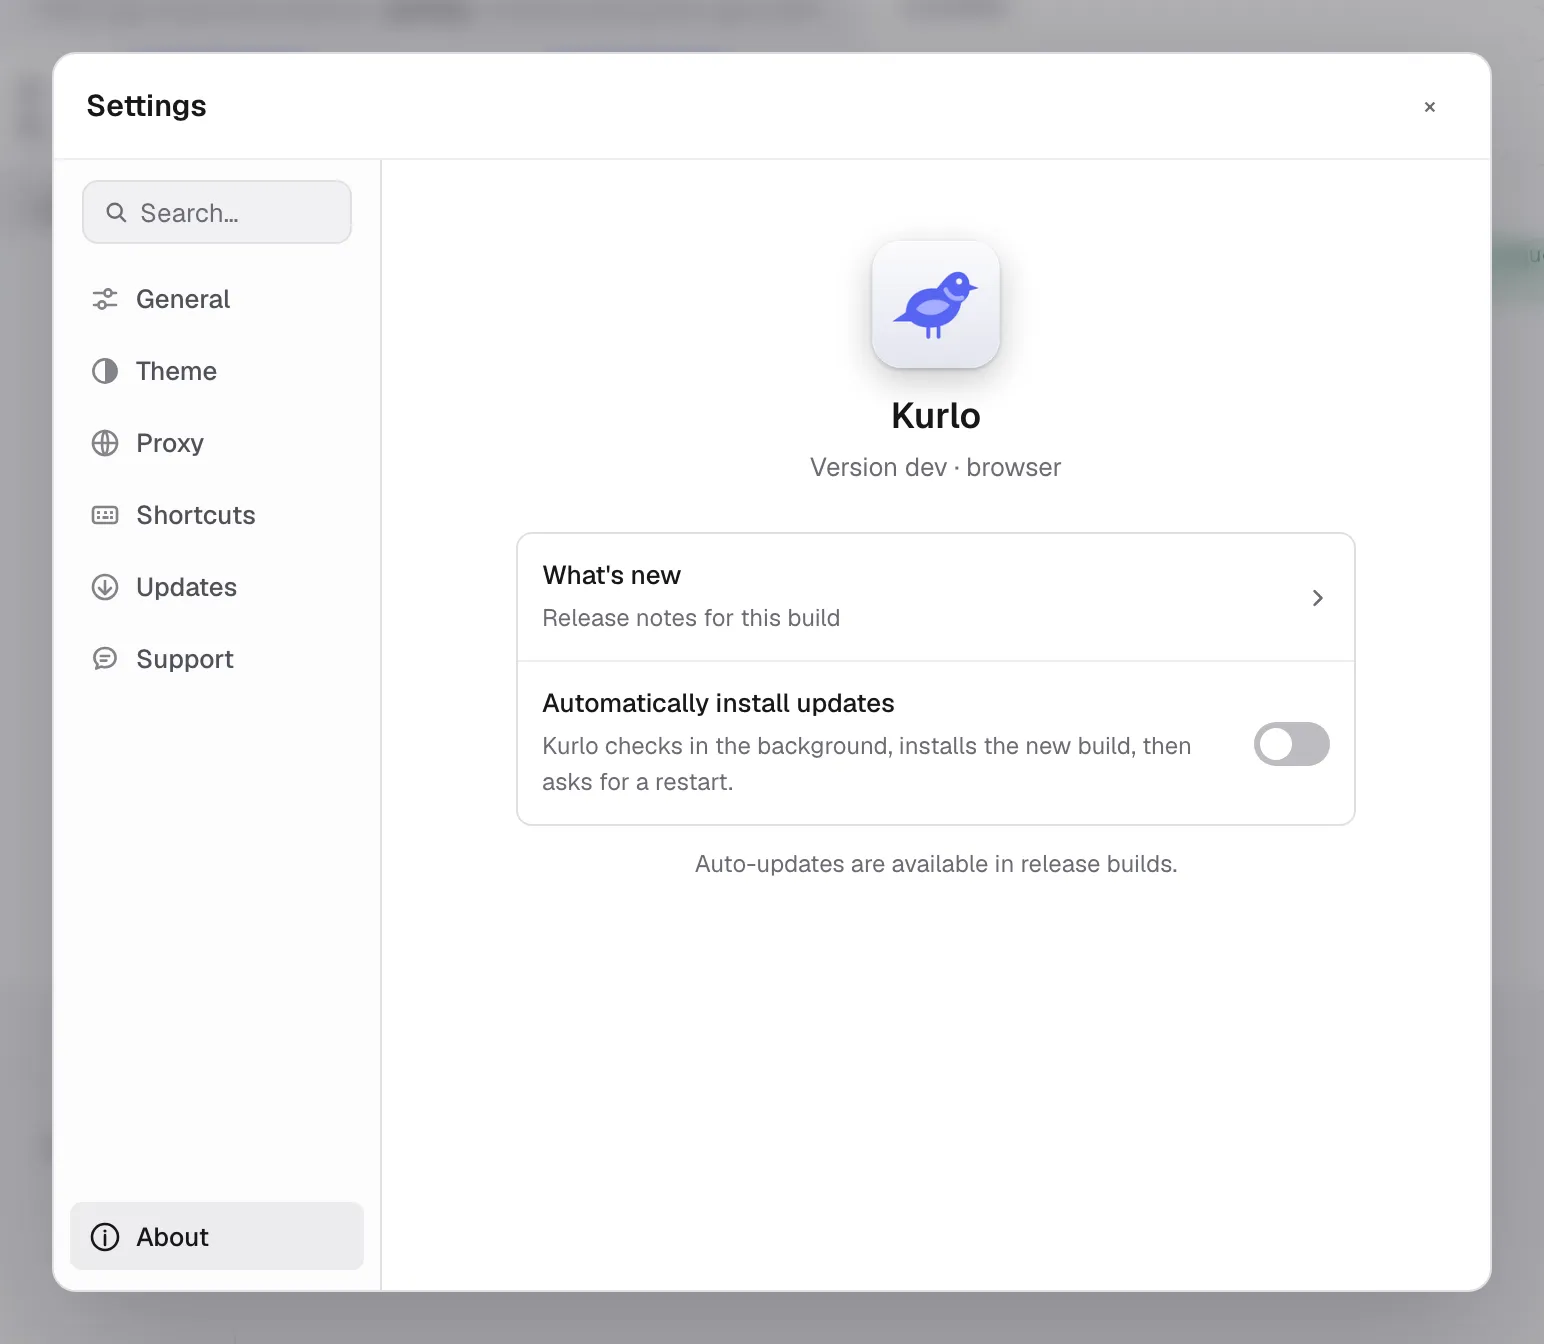Open the Updates section
This screenshot has height=1344, width=1544.
217,587
